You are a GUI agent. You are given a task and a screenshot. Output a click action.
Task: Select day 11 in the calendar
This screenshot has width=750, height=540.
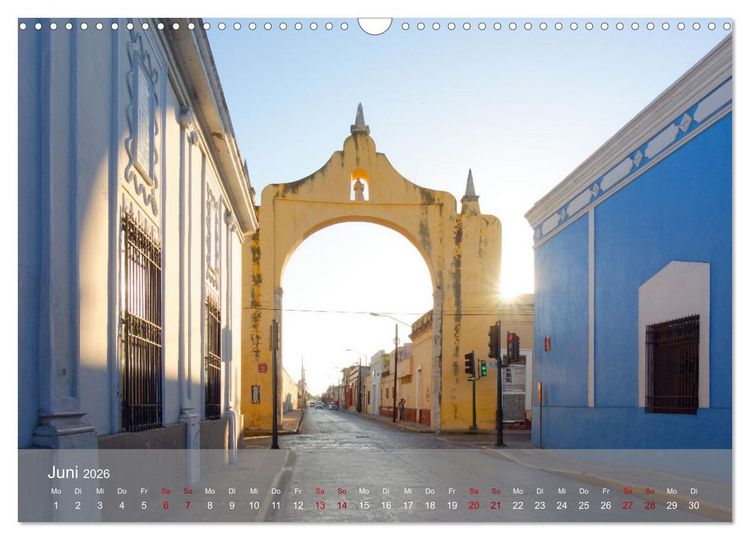[276, 506]
